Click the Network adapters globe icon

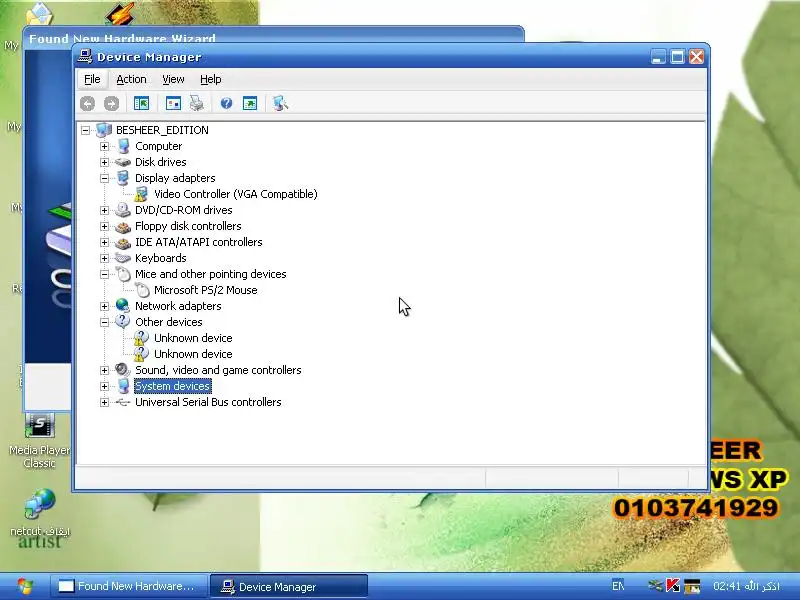pos(122,306)
